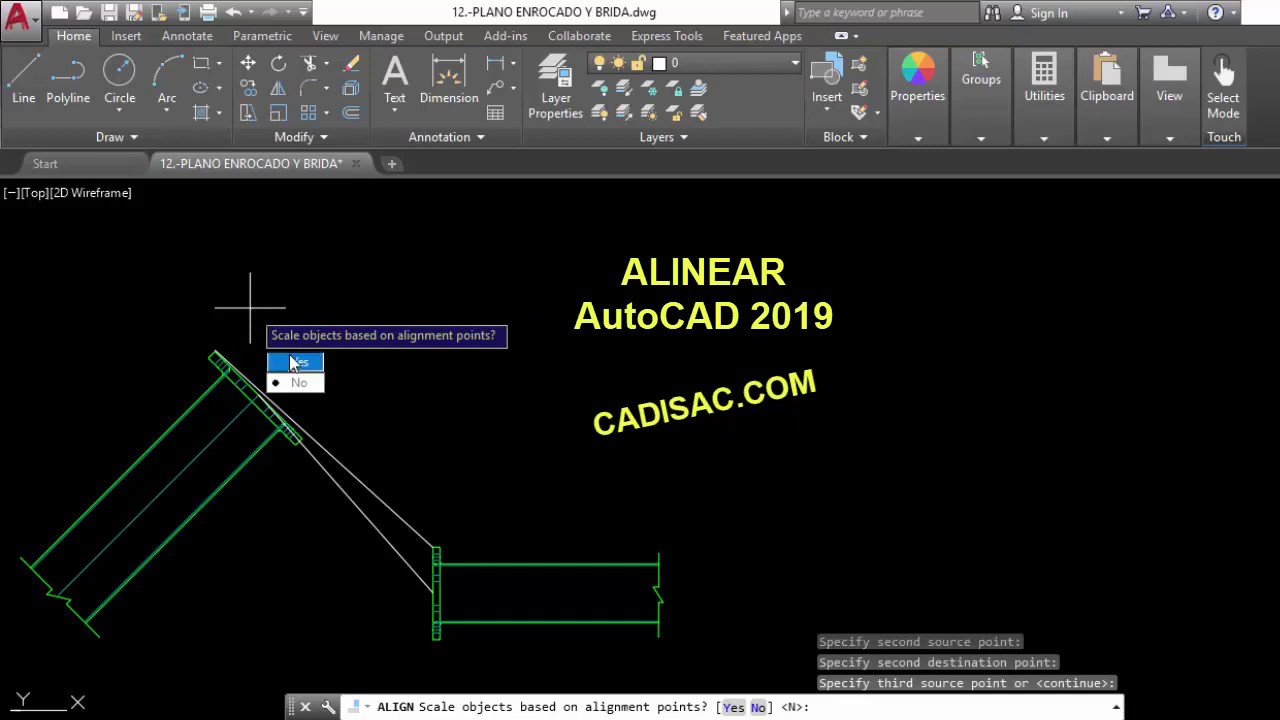The width and height of the screenshot is (1280, 720).
Task: Open the Parametric ribbon tab
Action: click(x=262, y=36)
